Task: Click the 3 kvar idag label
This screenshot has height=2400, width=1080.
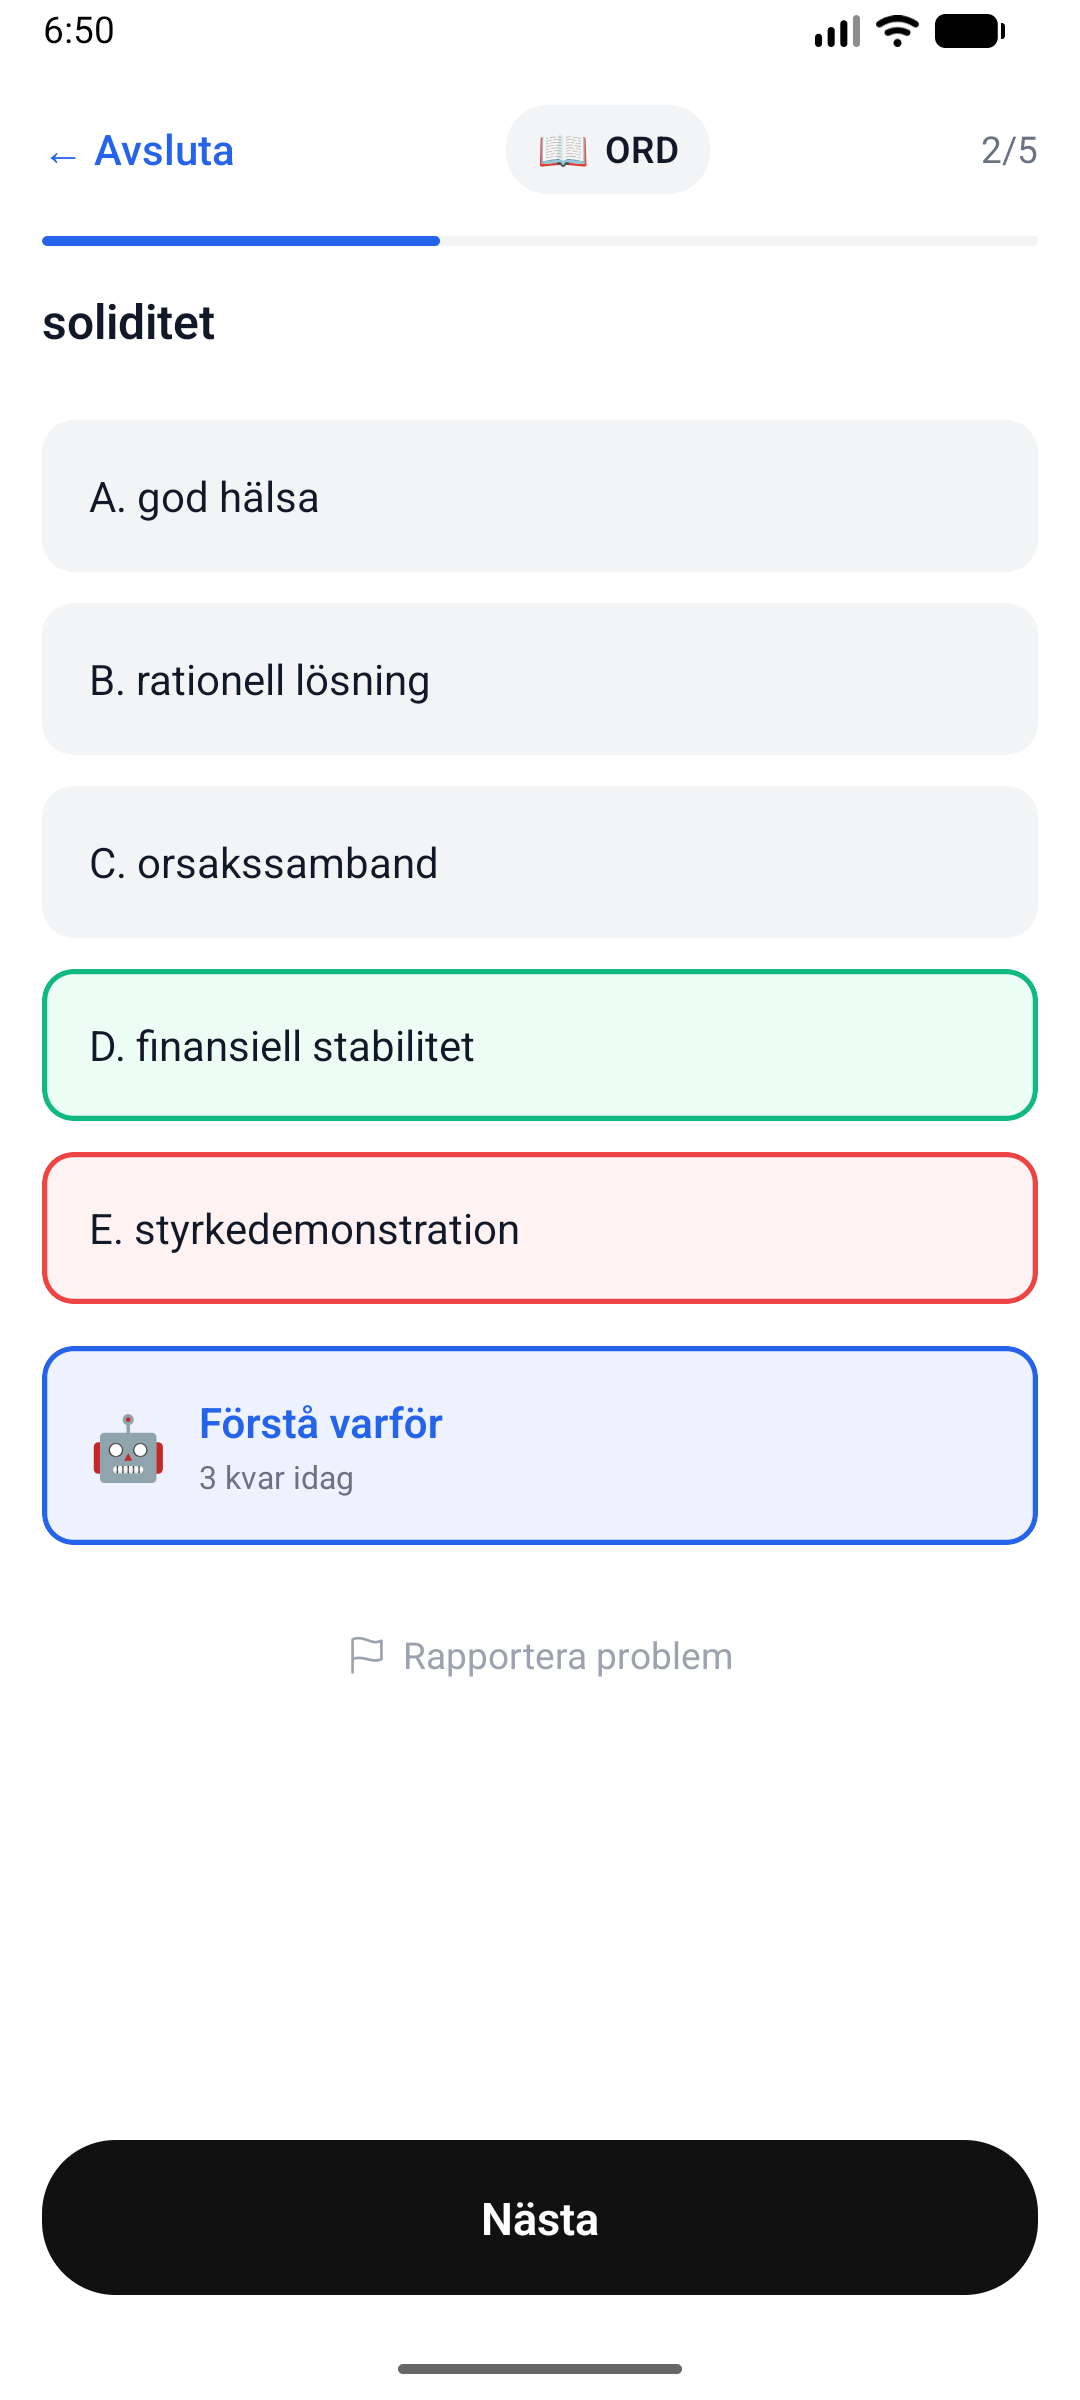Action: [276, 1477]
